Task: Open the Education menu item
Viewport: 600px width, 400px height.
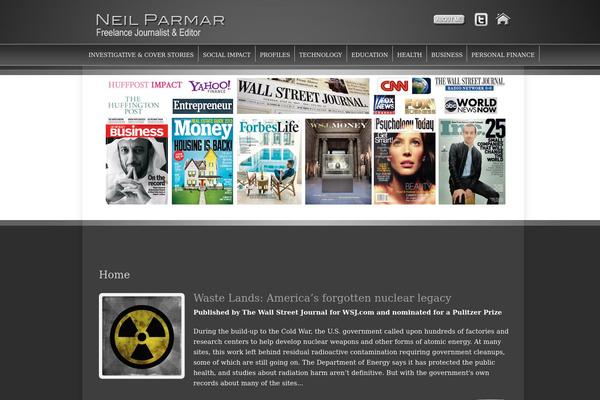Action: 370,55
